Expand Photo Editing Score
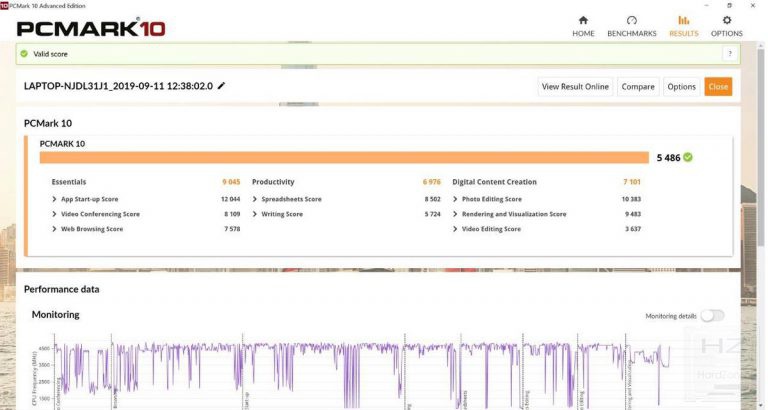Viewport: 768px width, 410px height. click(455, 199)
